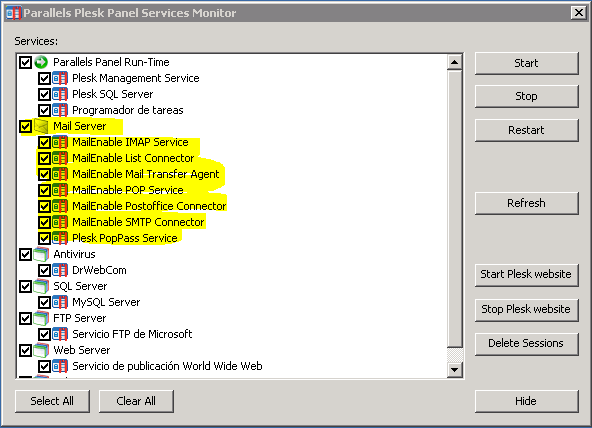Toggle the Plesk PopPass Service checkbox
The image size is (592, 428).
click(44, 238)
